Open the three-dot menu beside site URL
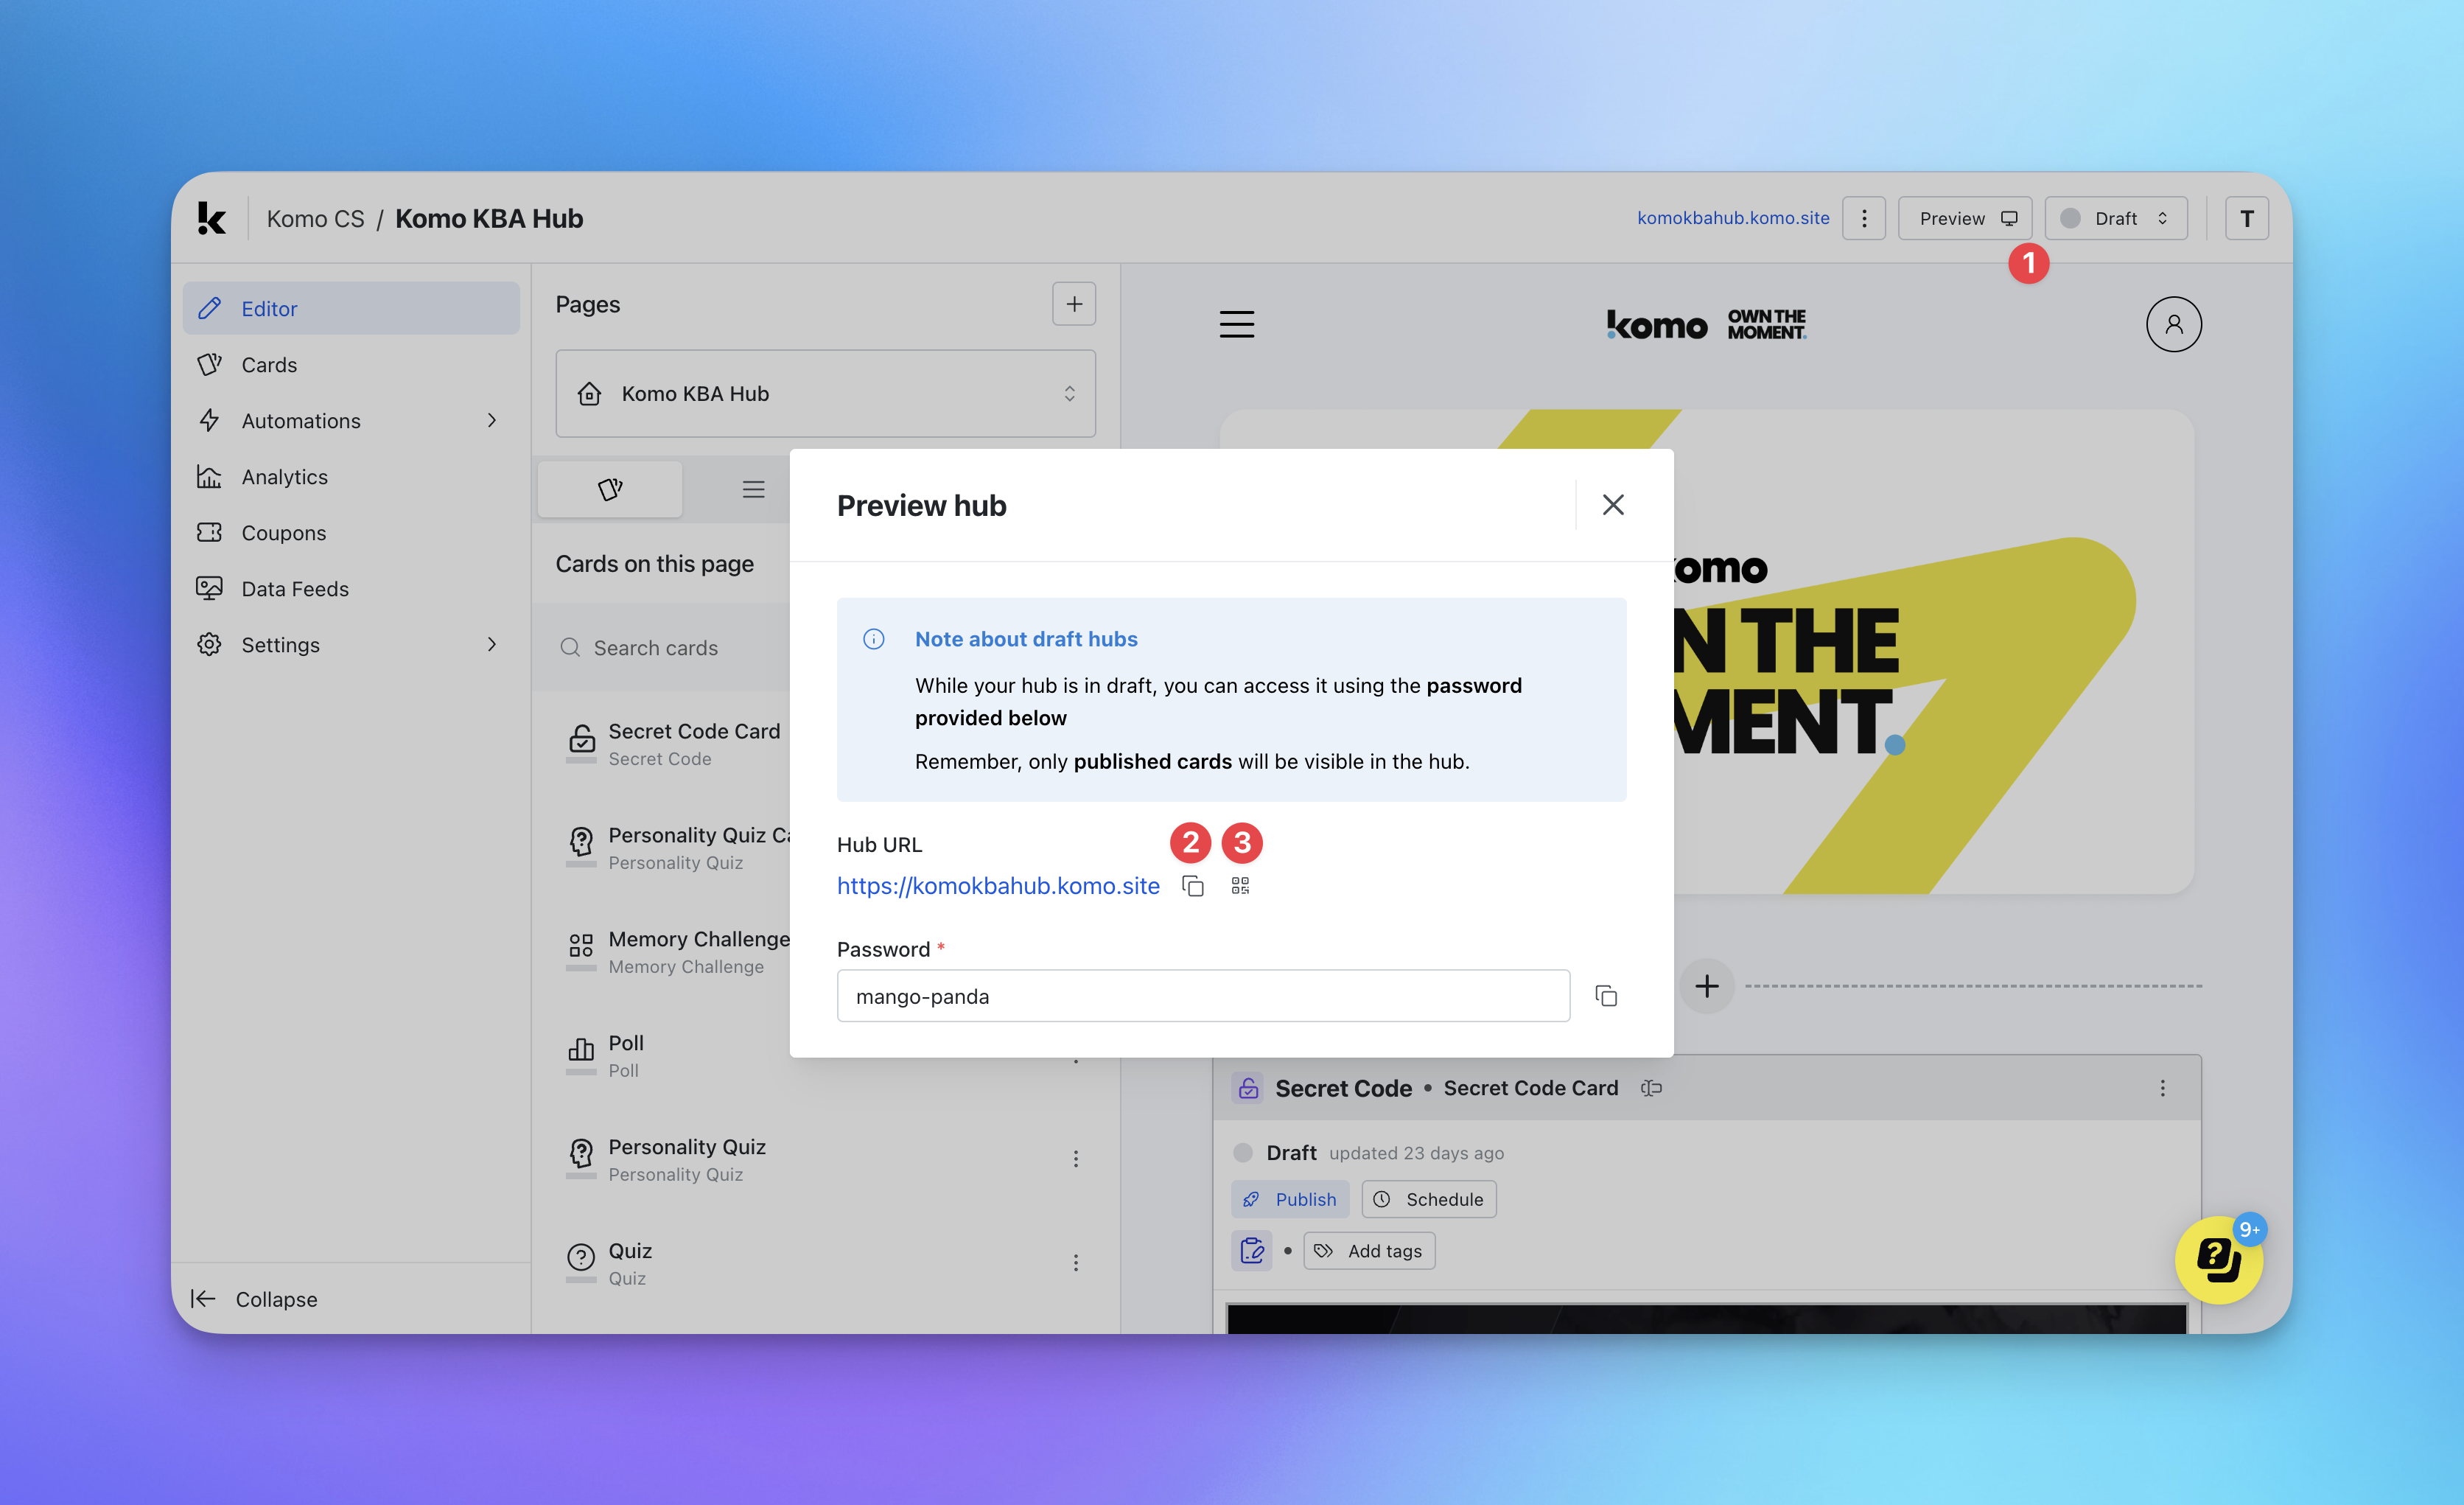 pyautogui.click(x=1863, y=218)
